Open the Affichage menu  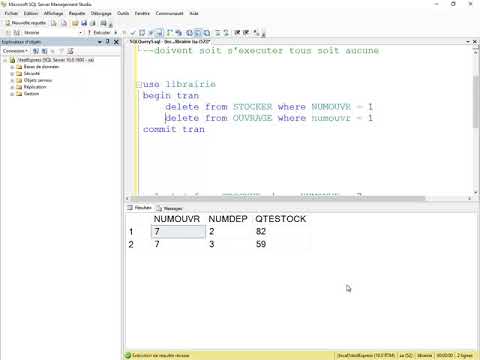(53, 13)
